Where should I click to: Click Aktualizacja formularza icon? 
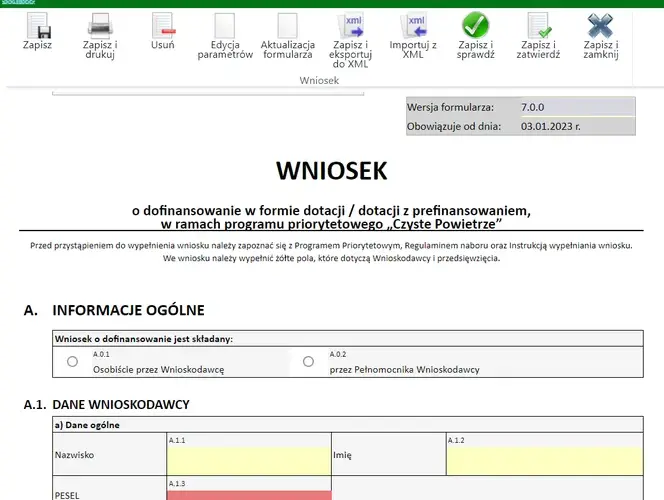click(288, 26)
